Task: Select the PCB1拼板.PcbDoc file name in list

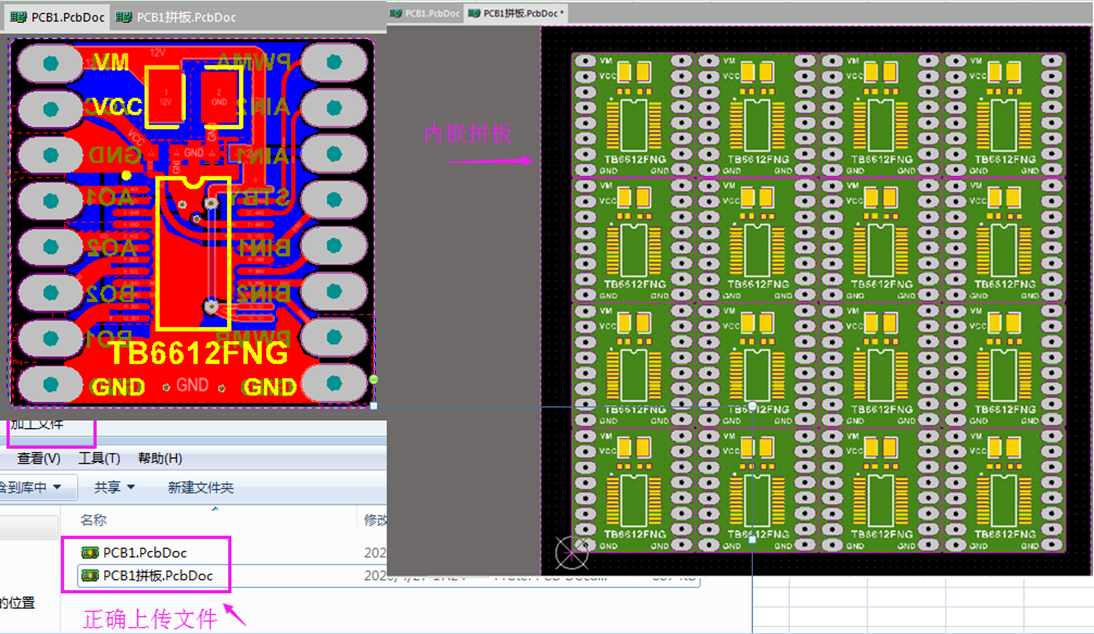Action: (x=158, y=575)
